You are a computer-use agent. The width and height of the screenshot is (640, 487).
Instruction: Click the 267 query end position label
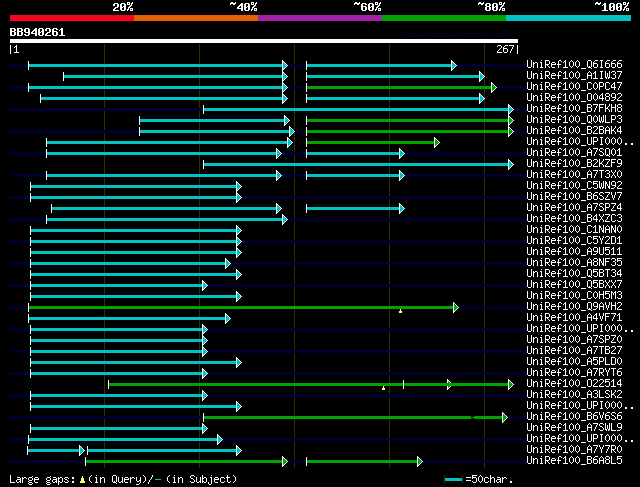[x=505, y=49]
